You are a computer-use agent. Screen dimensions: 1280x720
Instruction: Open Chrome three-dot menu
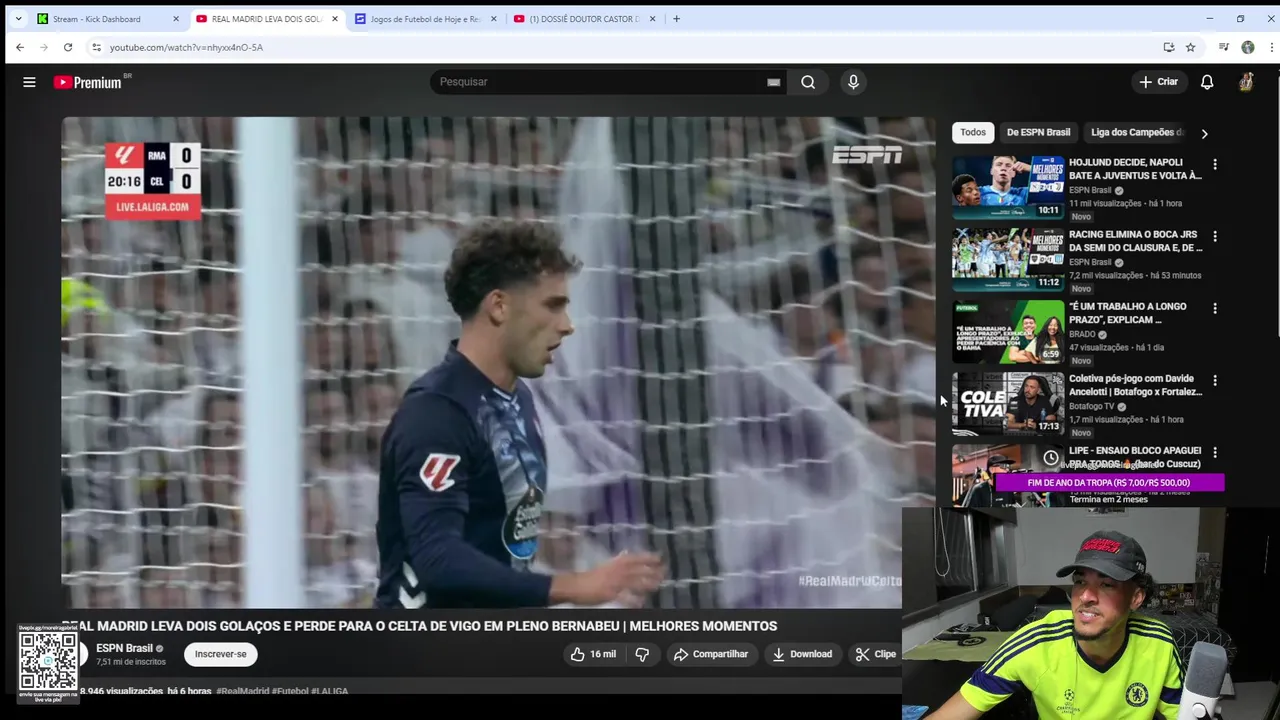(1270, 47)
